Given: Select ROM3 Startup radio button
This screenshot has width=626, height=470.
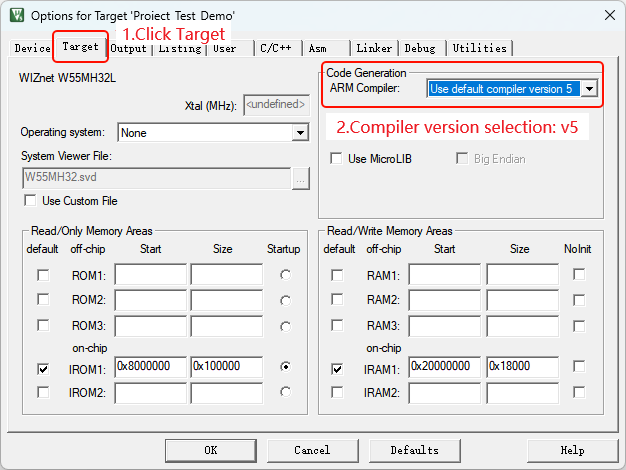Looking at the screenshot, I should pos(285,326).
